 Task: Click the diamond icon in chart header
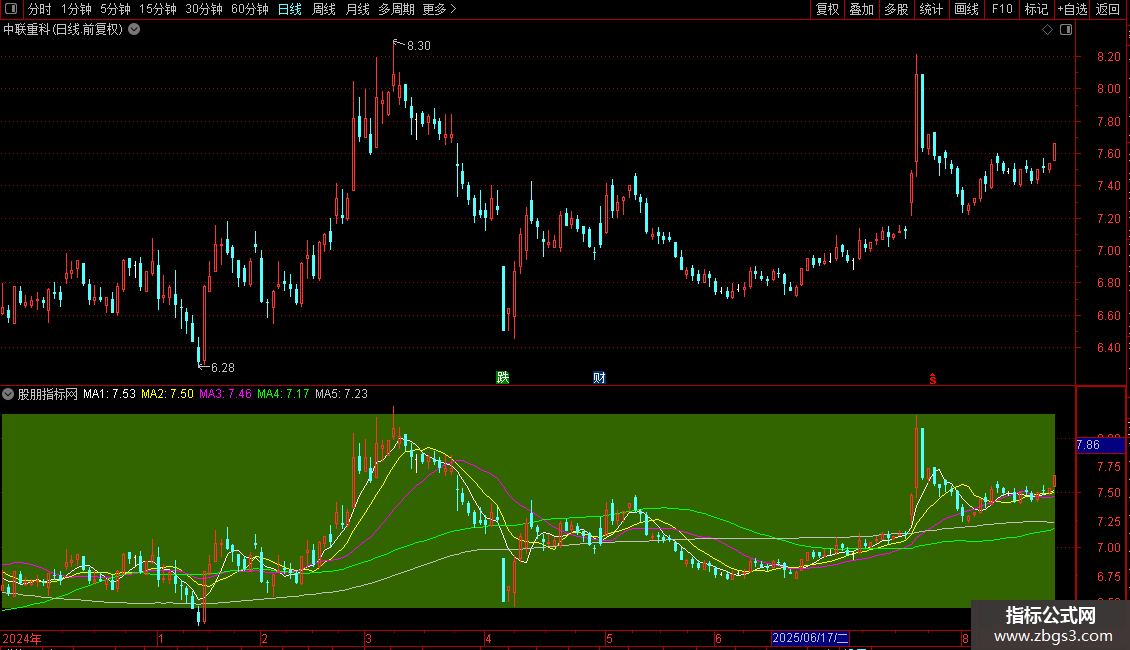(1048, 30)
